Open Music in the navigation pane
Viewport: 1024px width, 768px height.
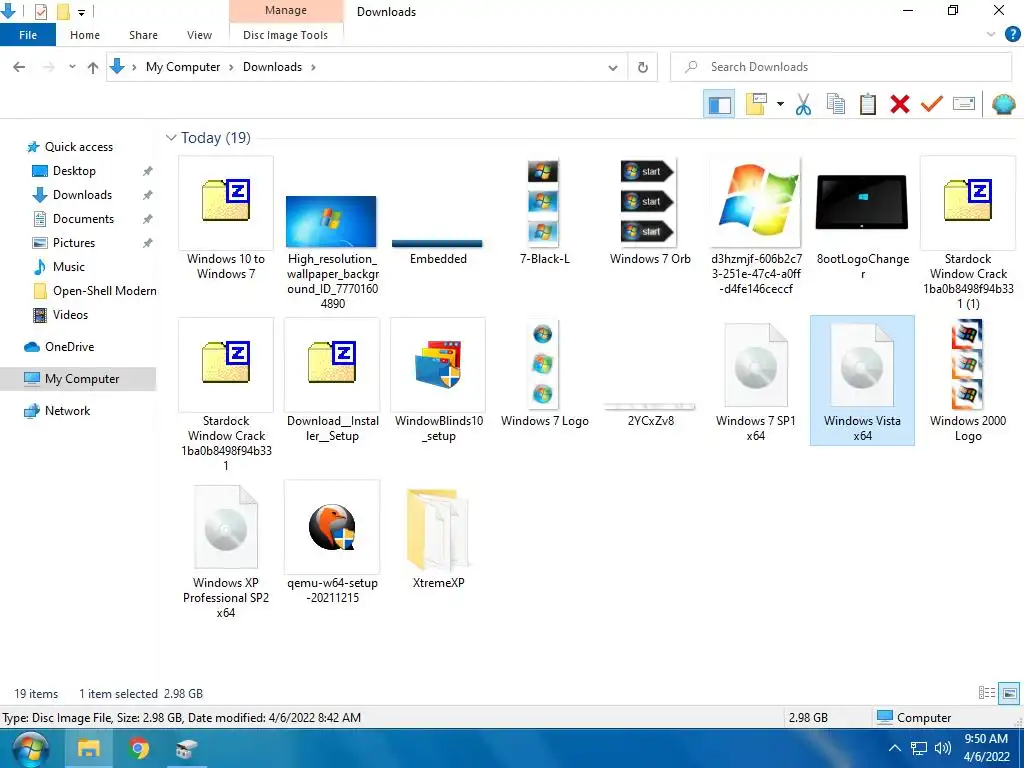69,266
